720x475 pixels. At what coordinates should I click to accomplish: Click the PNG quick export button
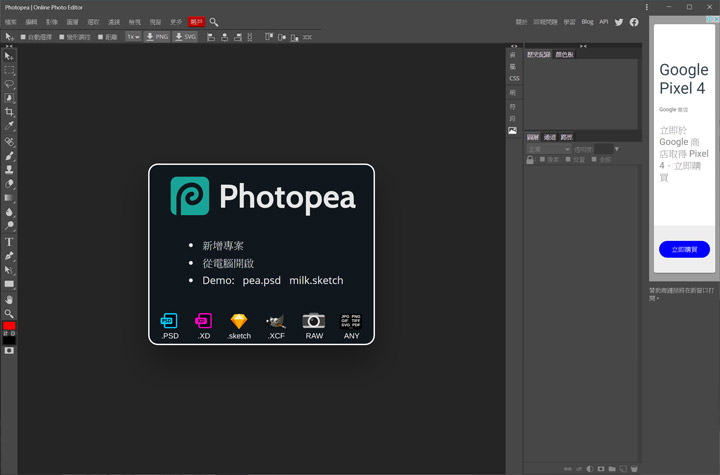pyautogui.click(x=157, y=37)
